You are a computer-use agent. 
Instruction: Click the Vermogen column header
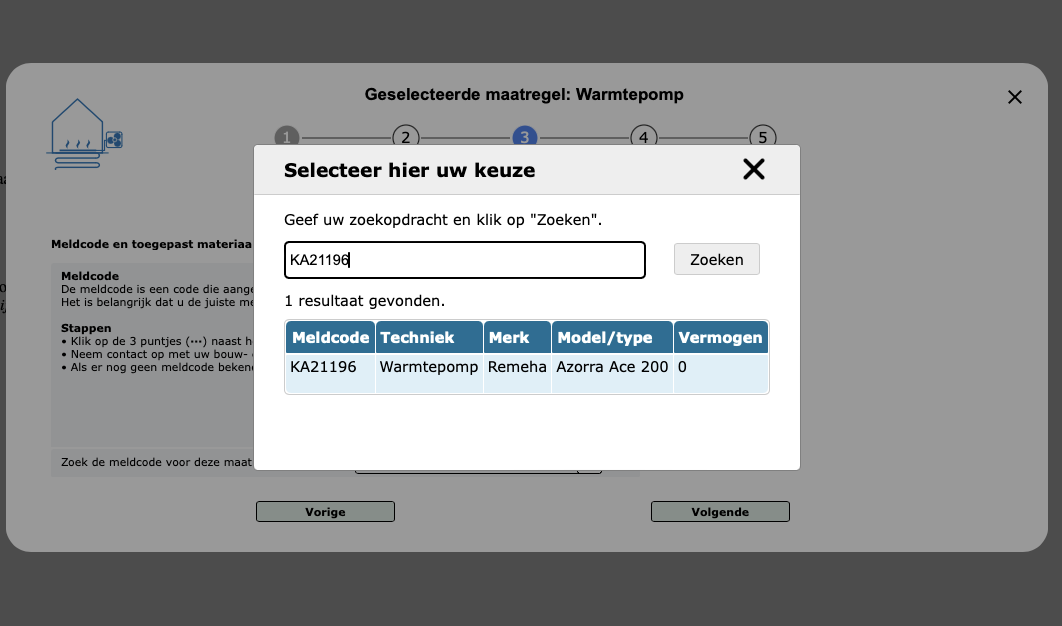[x=720, y=337]
